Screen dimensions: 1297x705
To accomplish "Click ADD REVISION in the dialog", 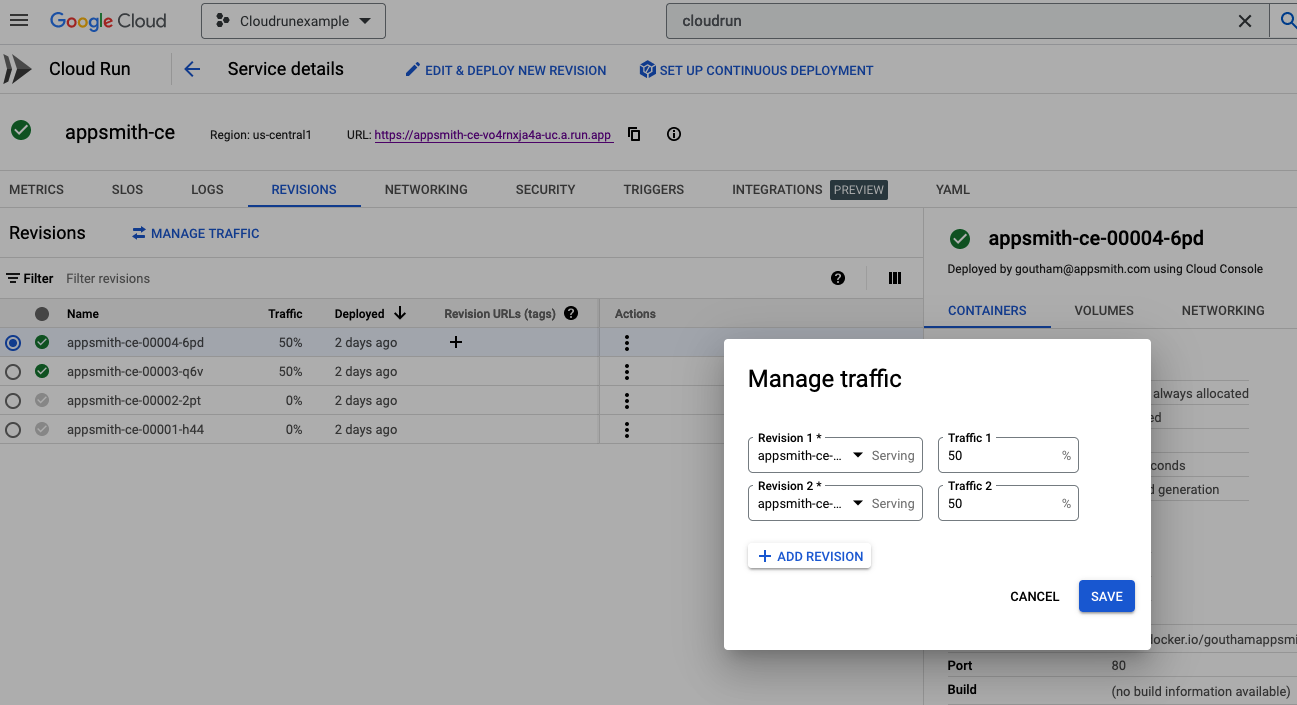I will coord(809,555).
